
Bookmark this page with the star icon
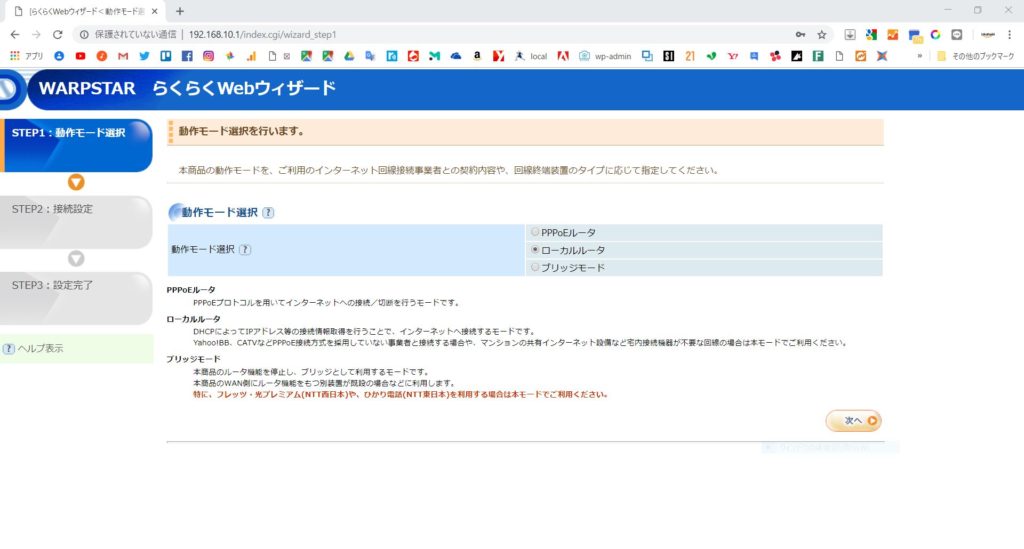tap(821, 34)
